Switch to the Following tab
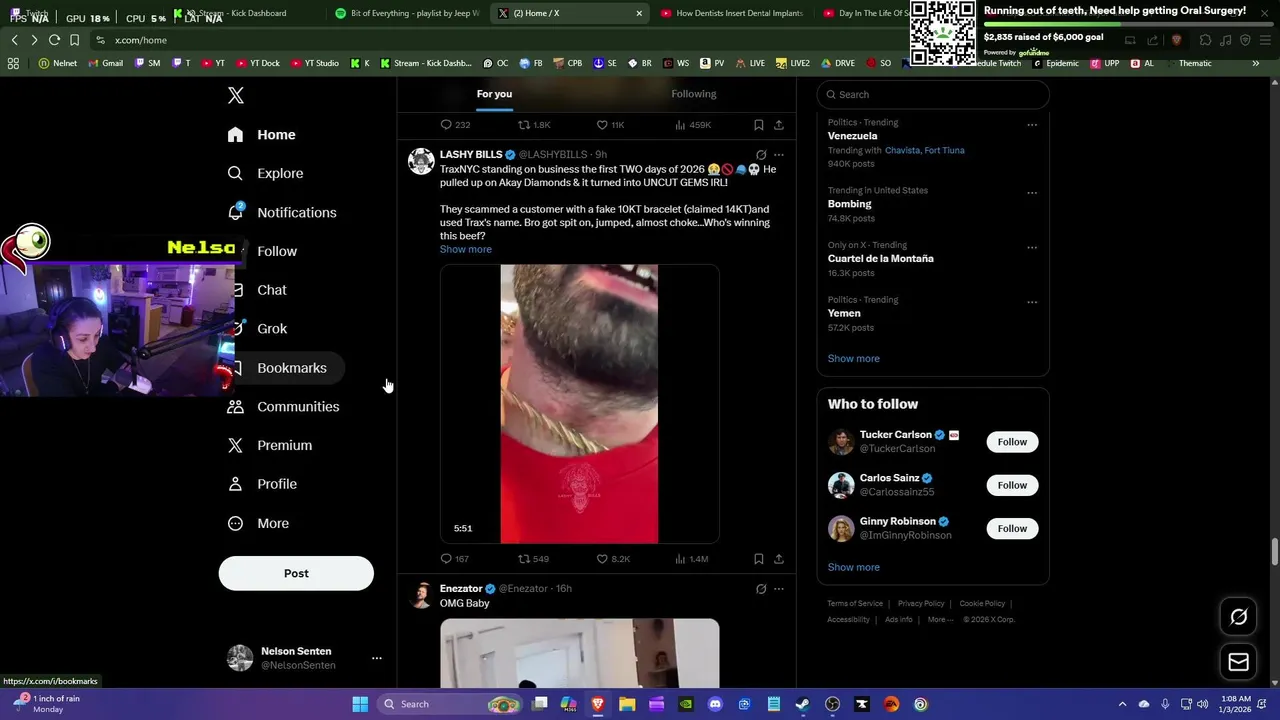Screen dimensions: 1280x720 coord(694,94)
